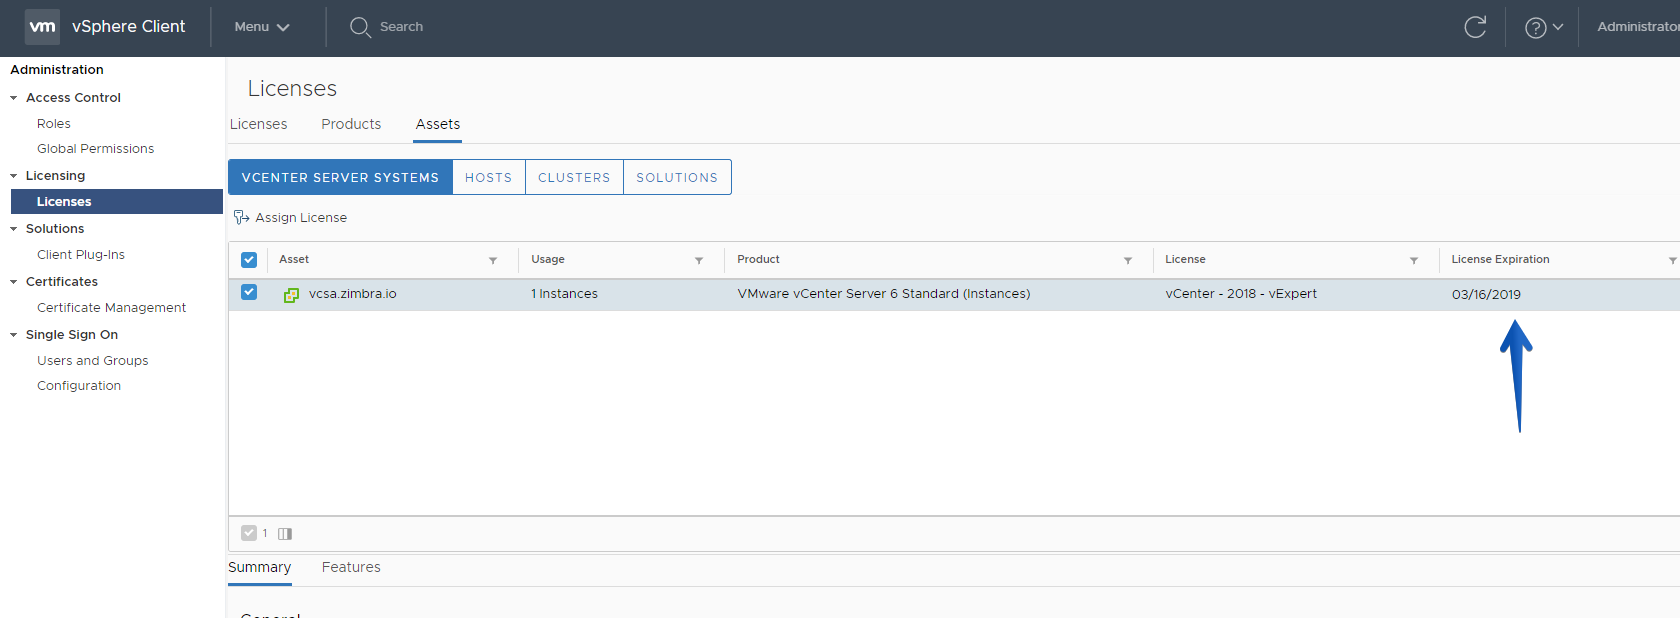Select the Assets tab
Viewport: 1680px width, 618px height.
coord(438,124)
